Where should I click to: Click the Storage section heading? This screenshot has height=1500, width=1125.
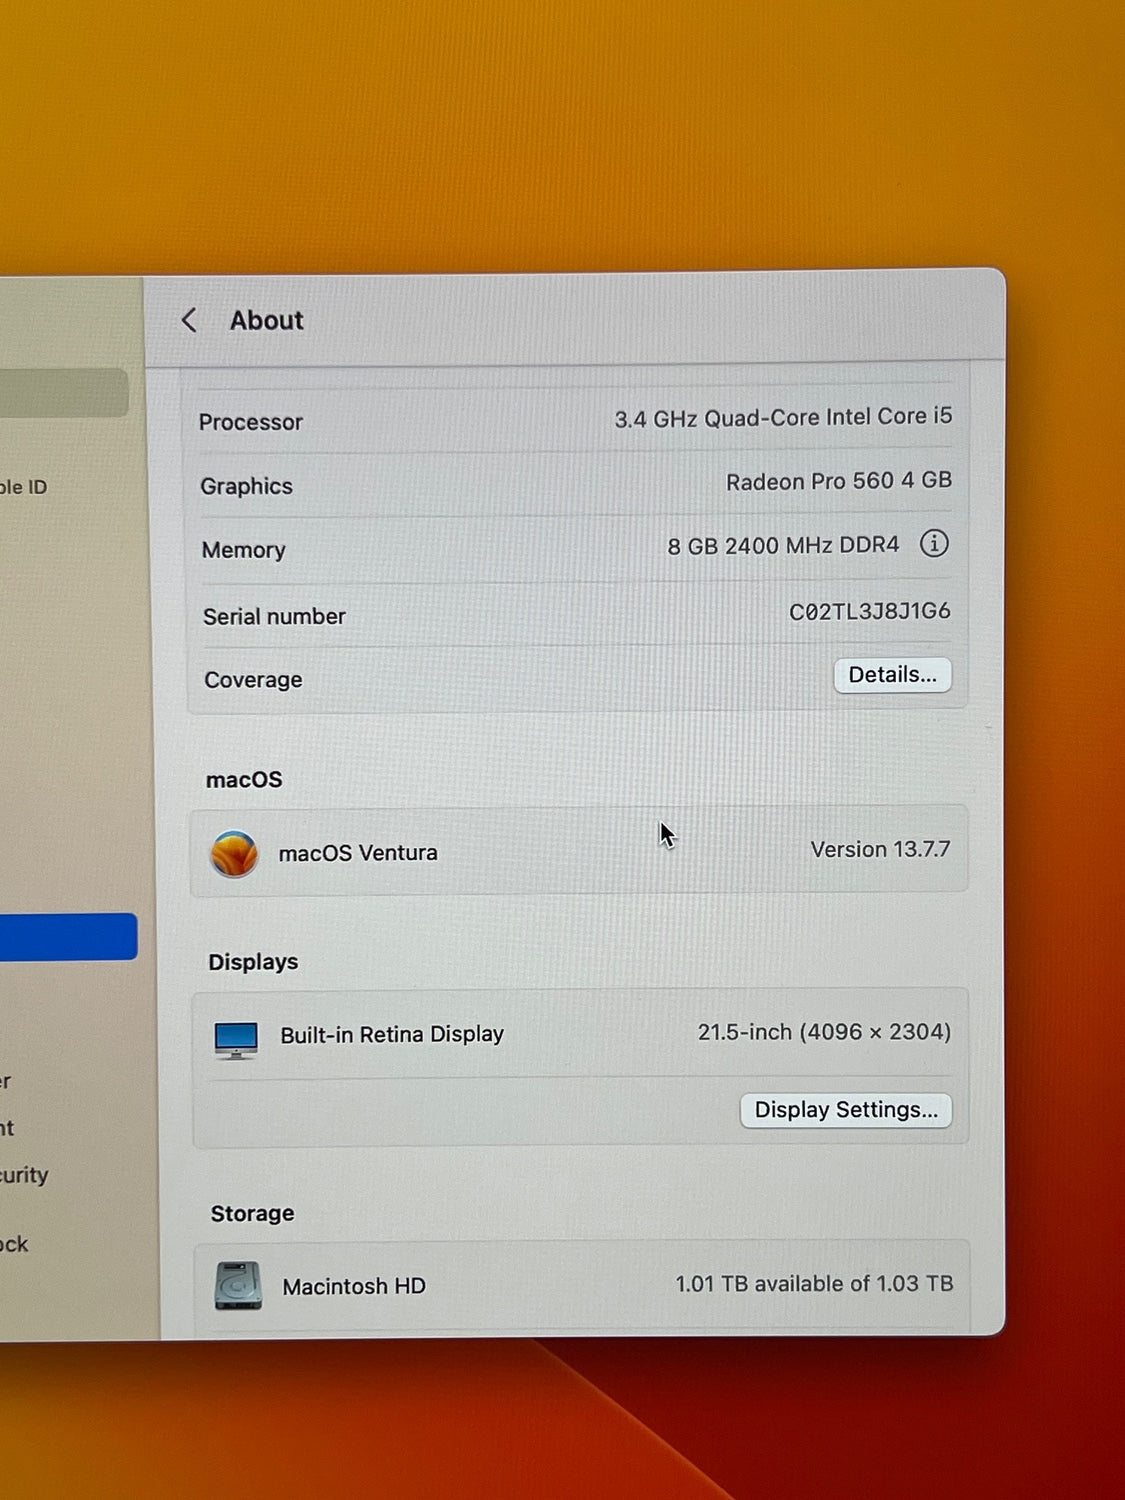pyautogui.click(x=252, y=1214)
